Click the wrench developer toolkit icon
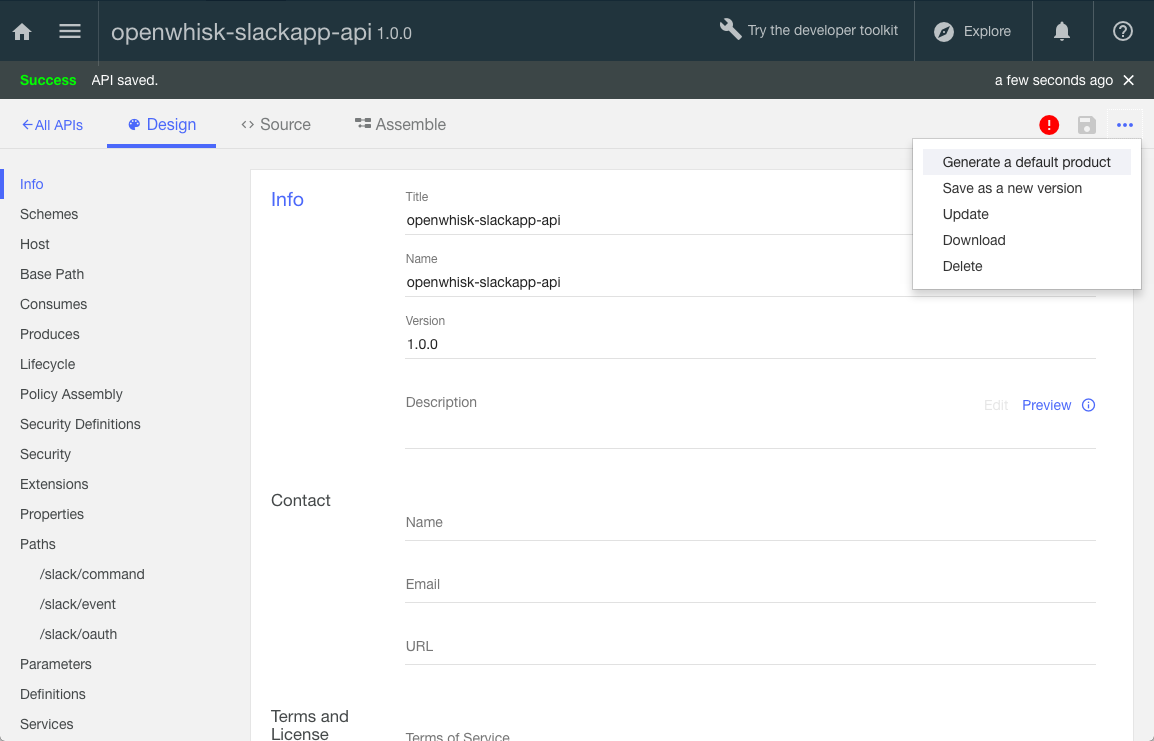 click(730, 29)
